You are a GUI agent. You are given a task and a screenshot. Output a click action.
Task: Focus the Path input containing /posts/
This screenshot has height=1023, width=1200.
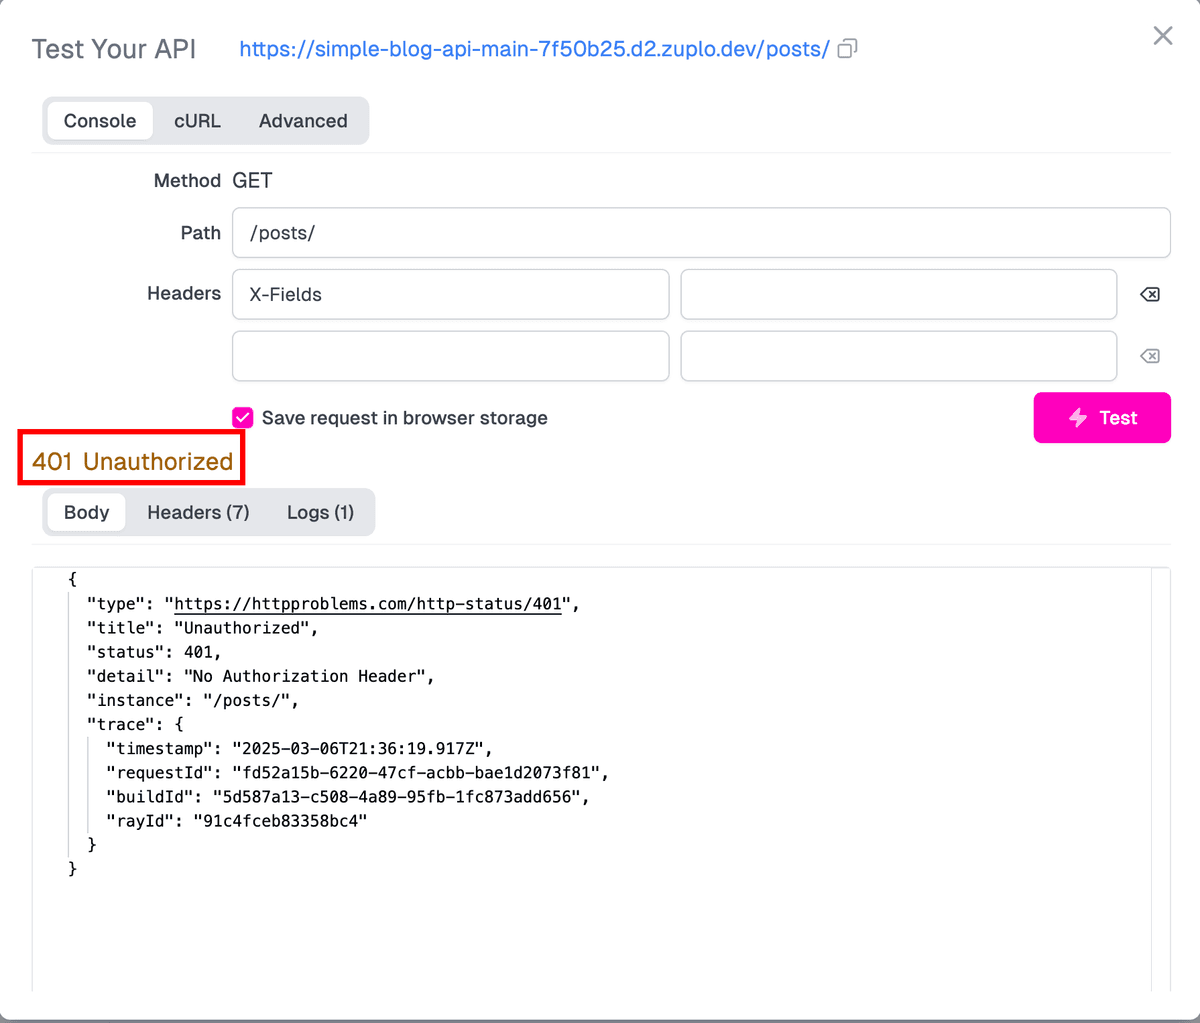[700, 233]
